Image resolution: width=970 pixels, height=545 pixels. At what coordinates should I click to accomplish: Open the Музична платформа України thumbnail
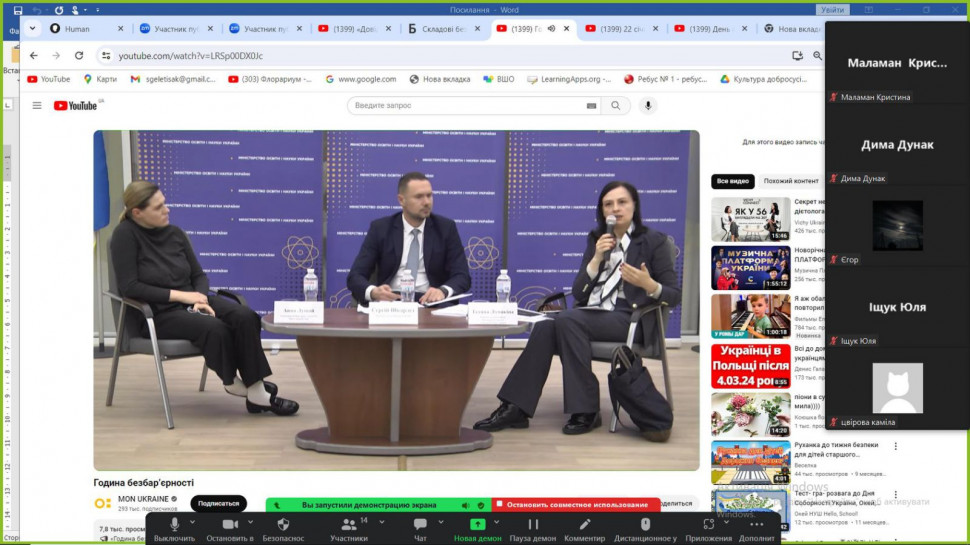750,268
